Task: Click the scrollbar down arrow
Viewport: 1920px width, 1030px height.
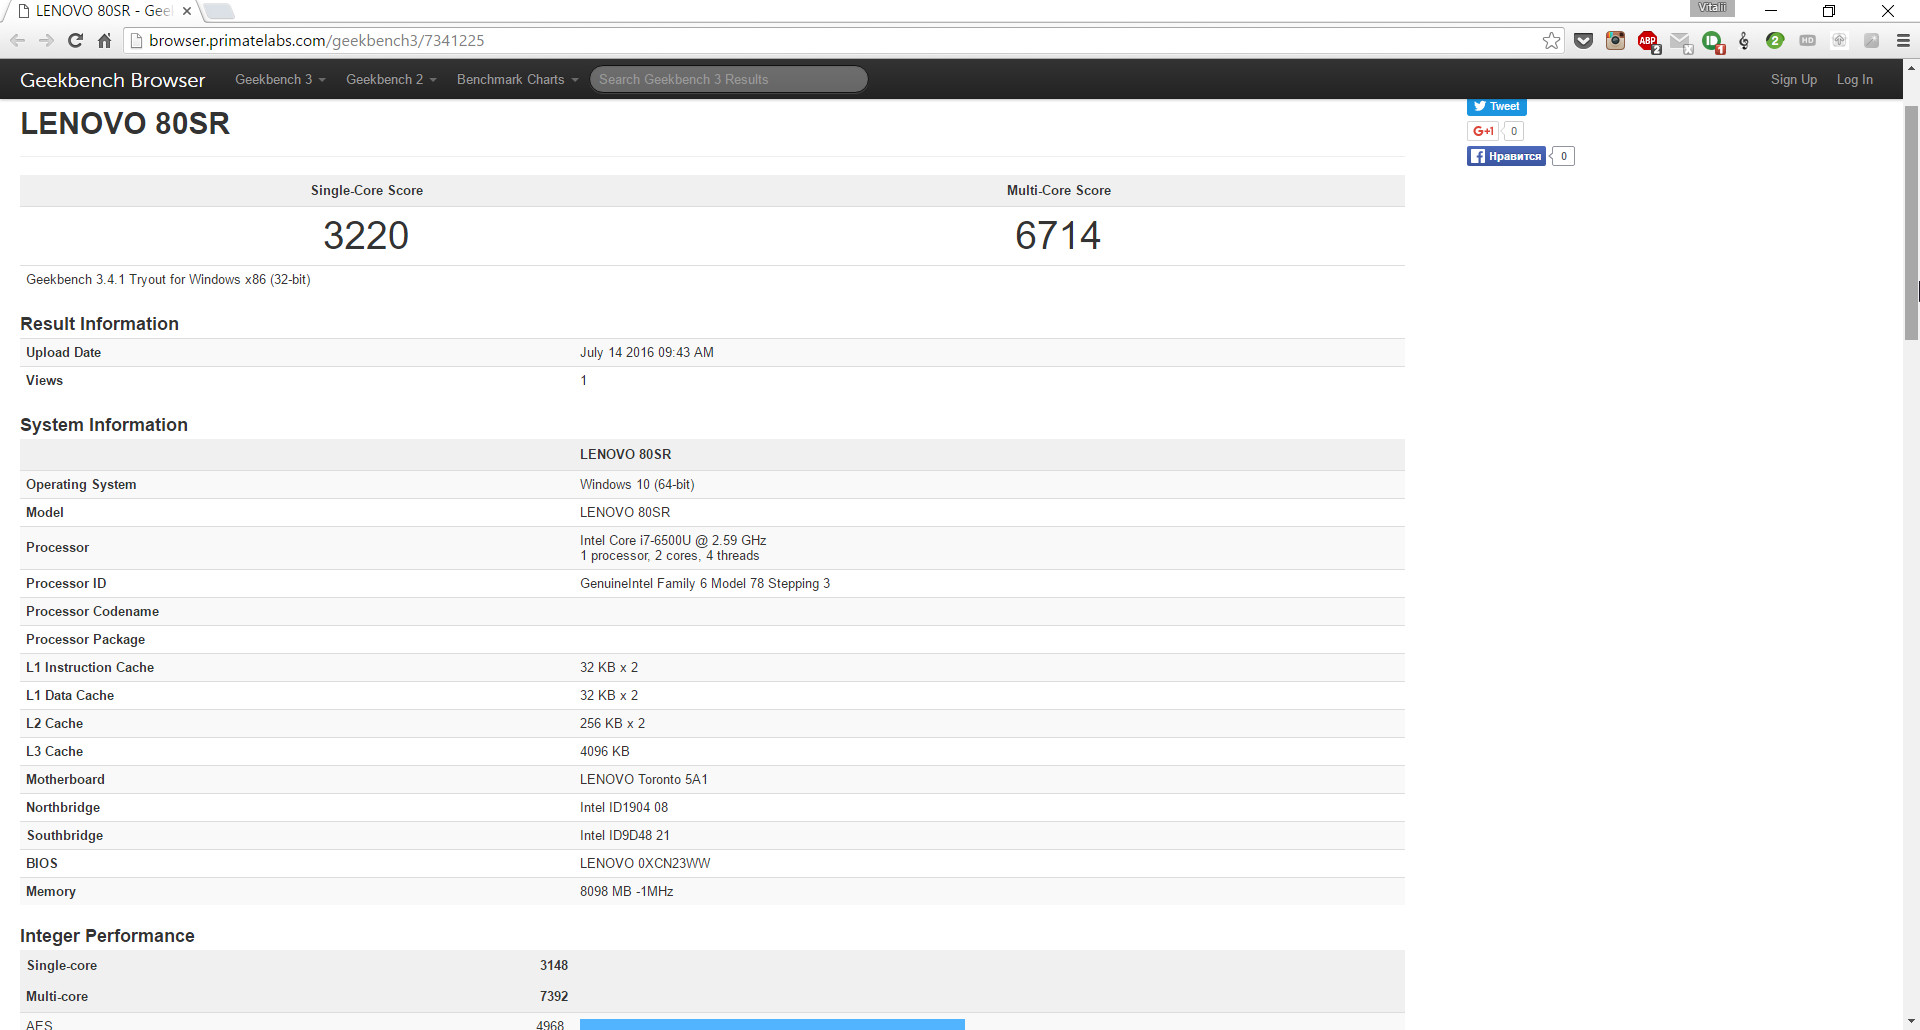Action: tap(1911, 1022)
